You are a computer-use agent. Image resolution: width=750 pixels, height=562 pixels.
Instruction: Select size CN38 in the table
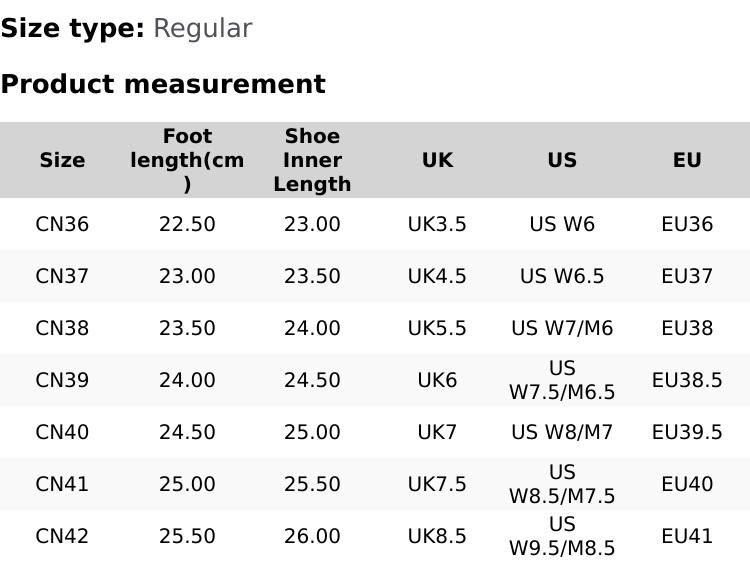(x=62, y=328)
